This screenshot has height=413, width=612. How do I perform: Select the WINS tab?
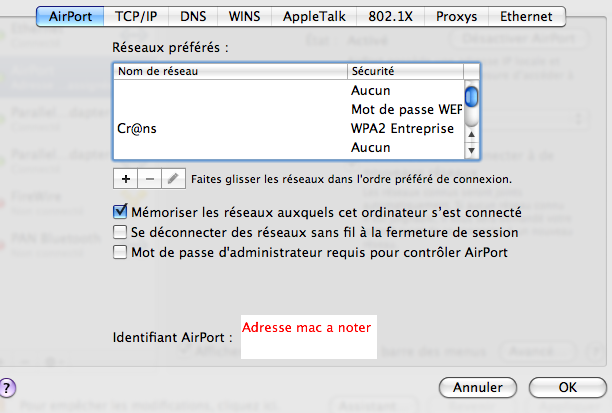pos(245,17)
